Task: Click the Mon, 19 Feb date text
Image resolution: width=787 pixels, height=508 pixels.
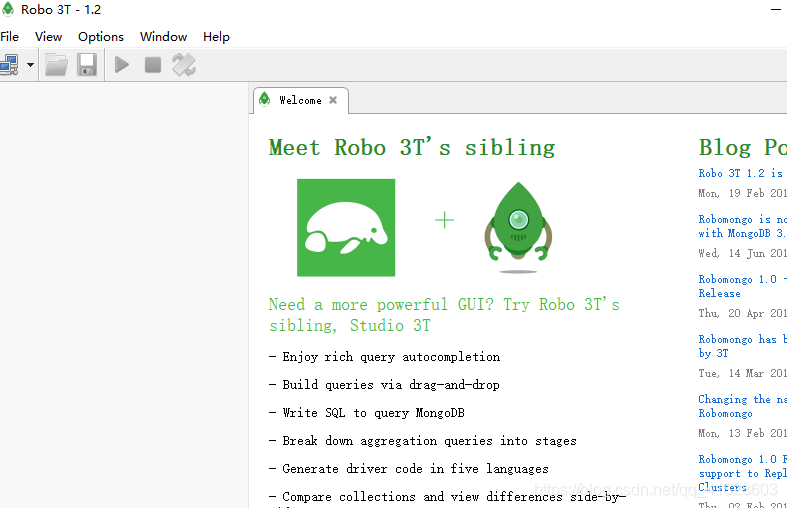Action: pyautogui.click(x=742, y=193)
